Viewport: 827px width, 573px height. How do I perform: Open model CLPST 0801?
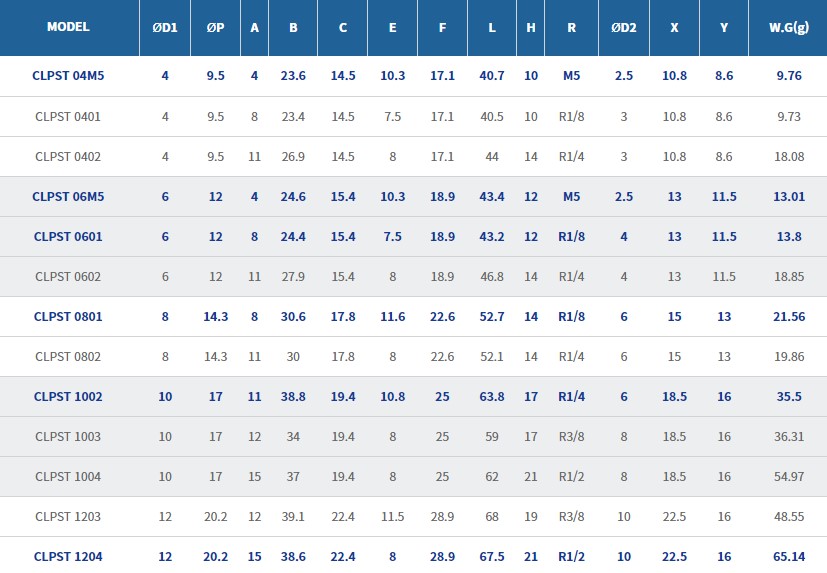68,316
